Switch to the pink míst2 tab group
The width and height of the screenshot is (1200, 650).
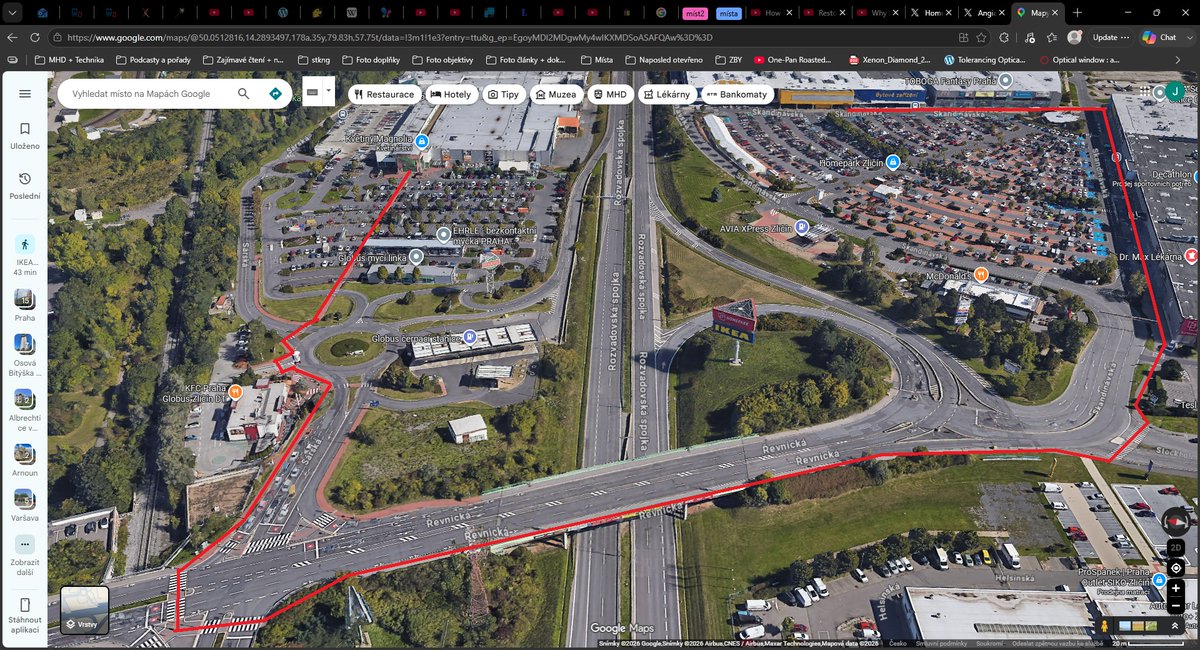pos(695,13)
